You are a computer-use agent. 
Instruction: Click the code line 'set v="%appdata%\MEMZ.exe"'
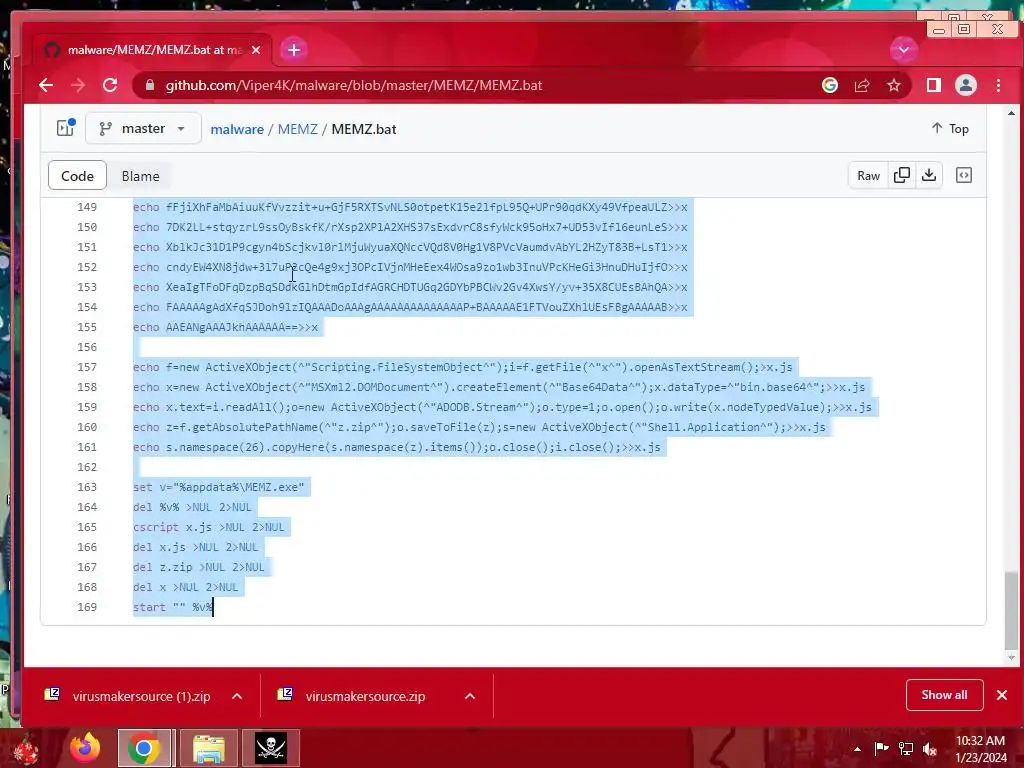pos(219,487)
